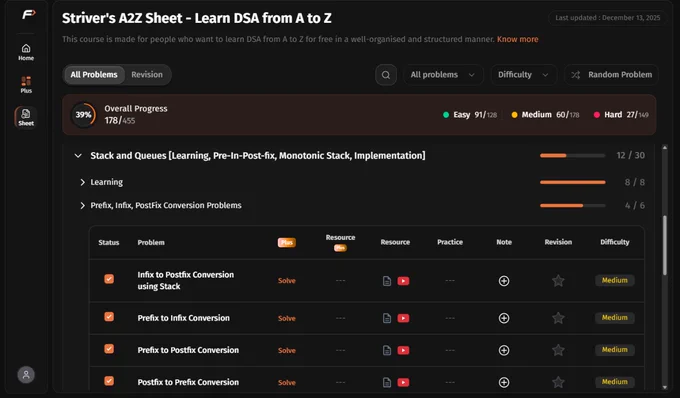The width and height of the screenshot is (680, 398).
Task: Click the Medium badge for Prefix to Postfix Conversion
Action: tap(615, 350)
